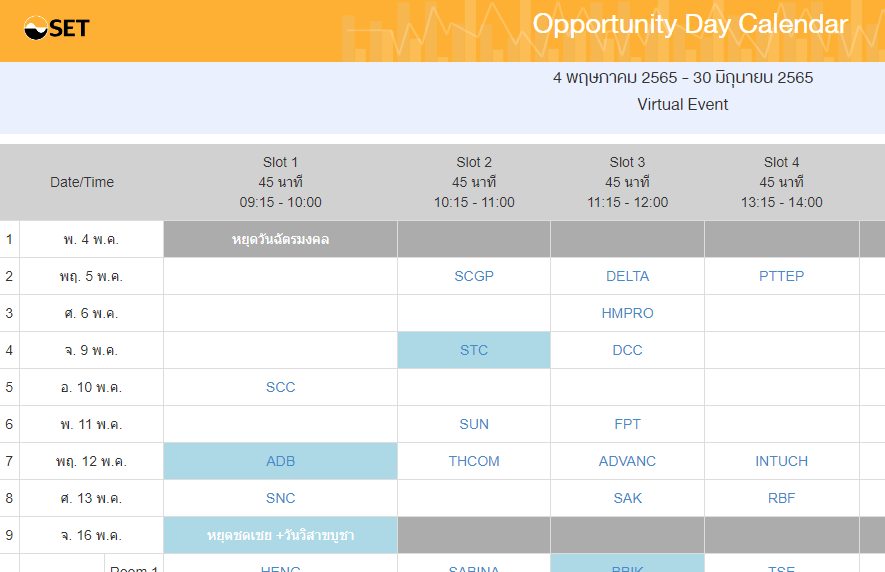Open the SNC company link
885x572 pixels.
280,498
